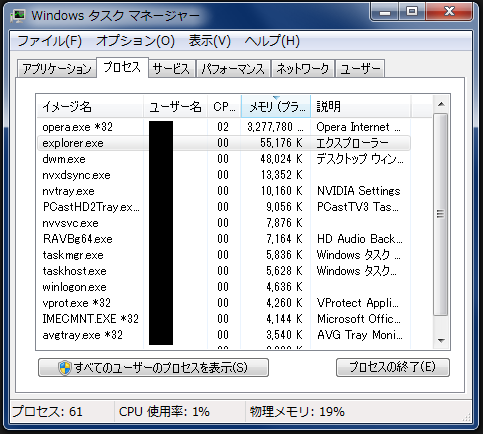This screenshot has height=434, width=483.
Task: Click the 物理メモリ: 19% status entry
Action: tap(297, 412)
